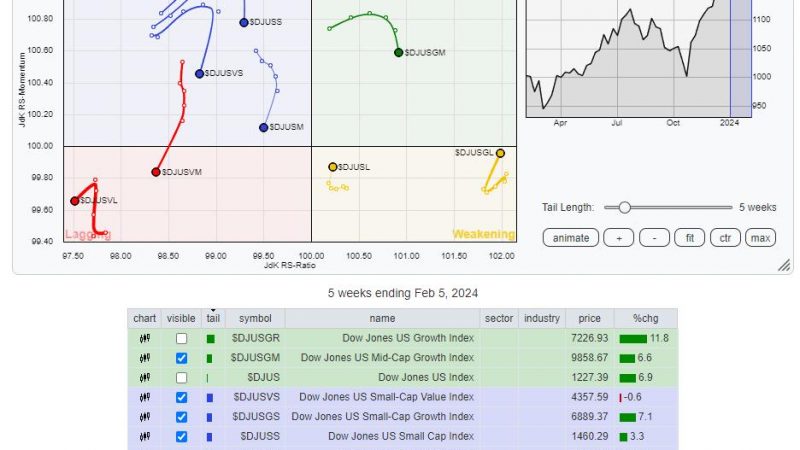The width and height of the screenshot is (800, 450).
Task: Adjust the Tail Length slider handle
Action: point(624,207)
